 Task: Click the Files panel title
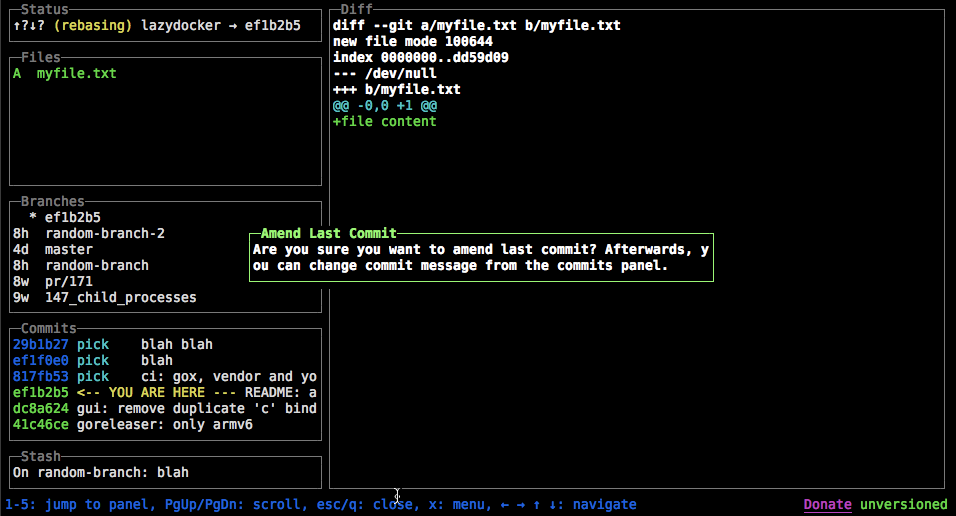(41, 57)
